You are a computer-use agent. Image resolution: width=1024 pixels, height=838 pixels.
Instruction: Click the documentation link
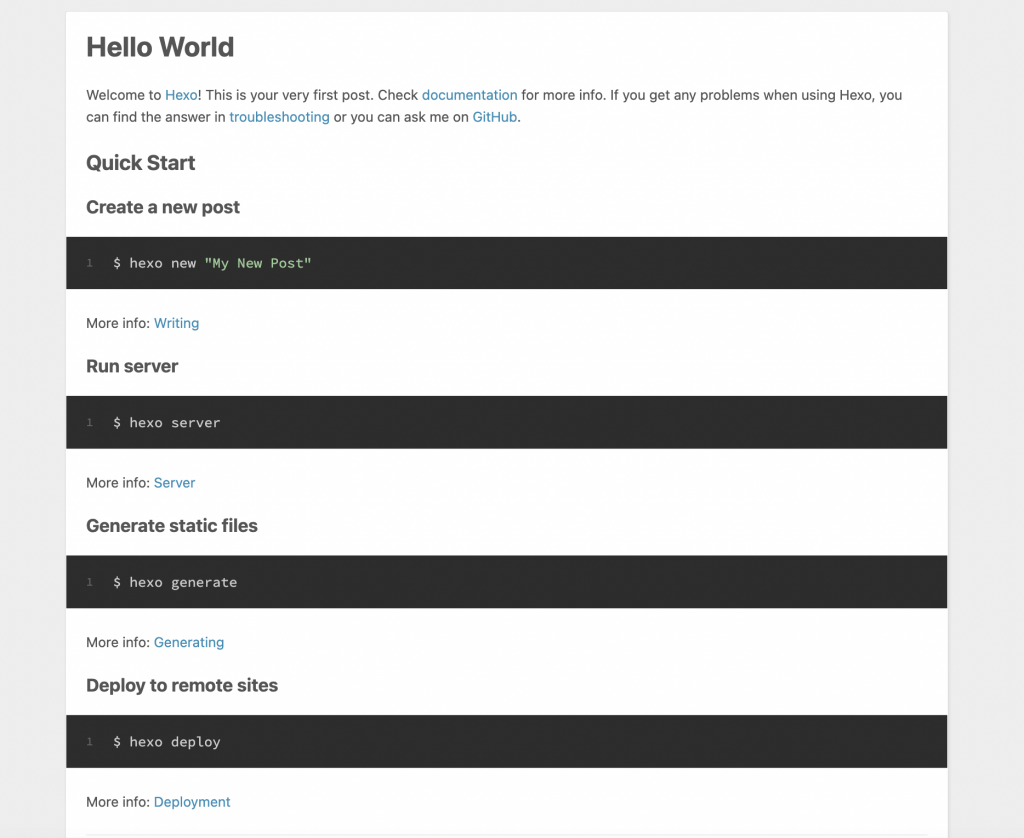coord(469,96)
